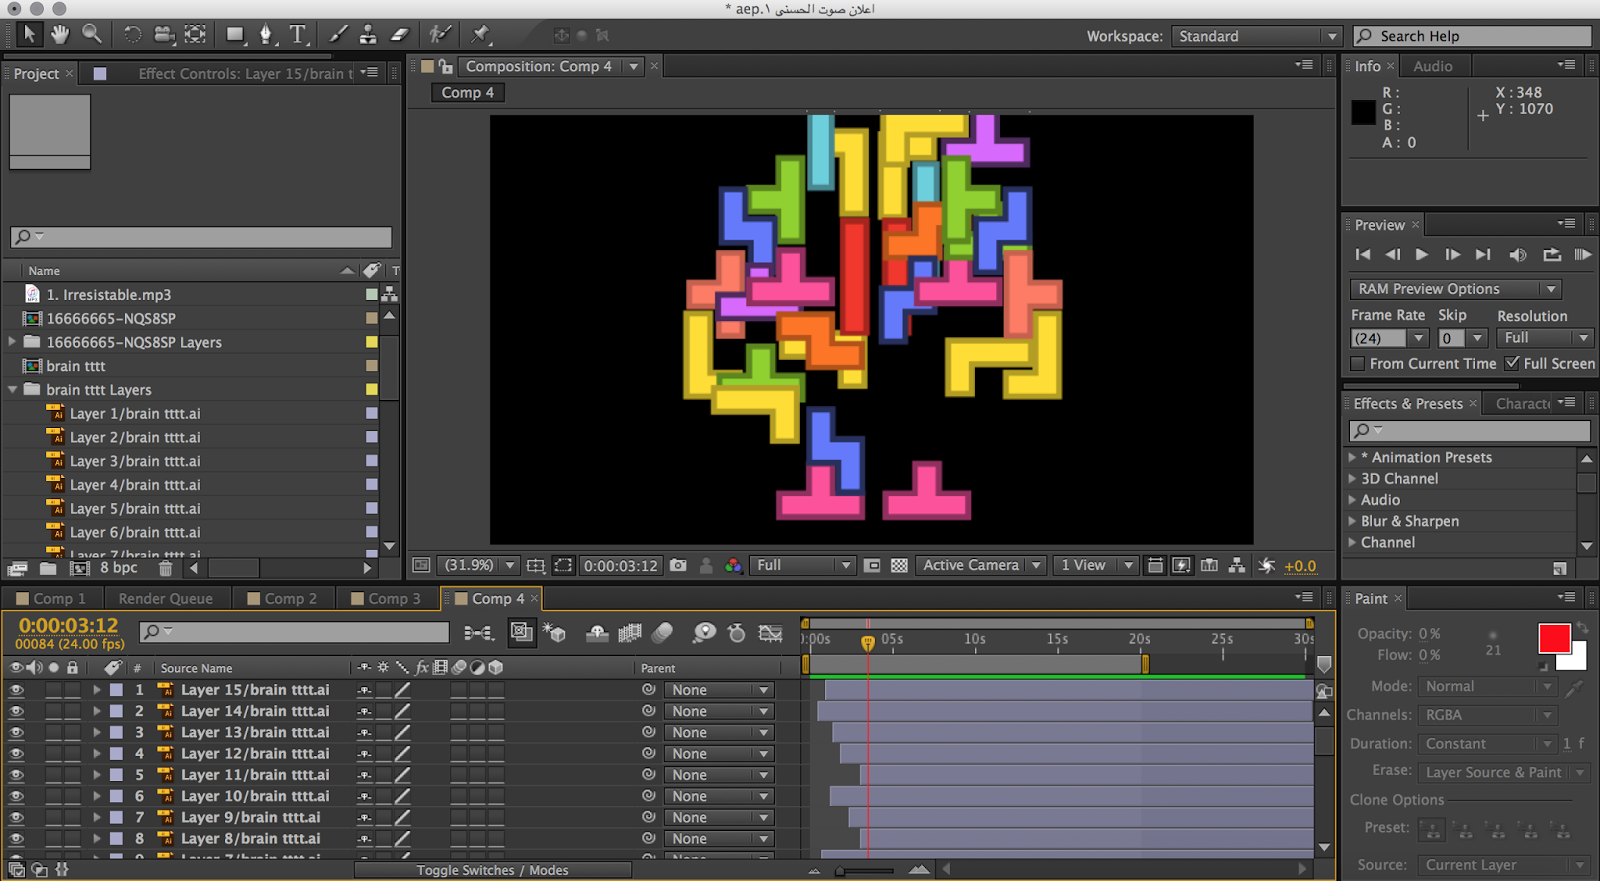Click the Comp 4 breadcrumb button
This screenshot has width=1600, height=881.
coord(468,92)
